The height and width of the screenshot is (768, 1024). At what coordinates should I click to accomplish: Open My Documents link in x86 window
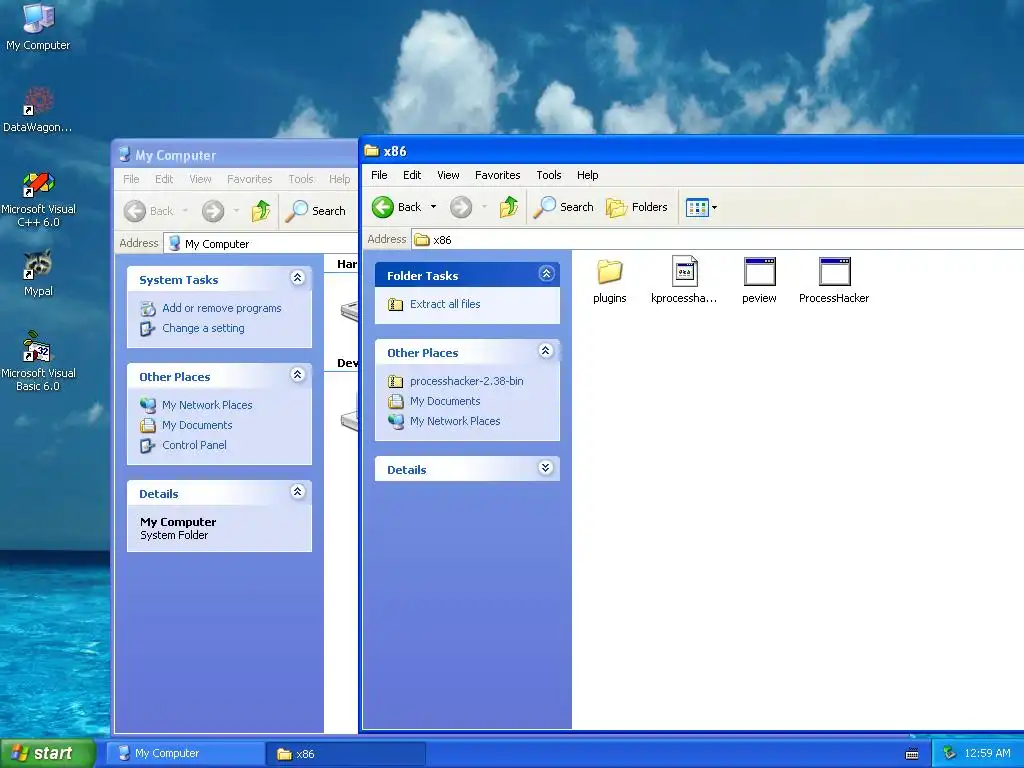pos(445,401)
